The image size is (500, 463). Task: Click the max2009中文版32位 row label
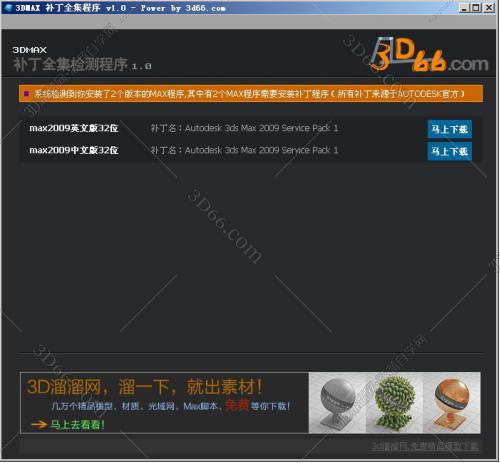pyautogui.click(x=74, y=150)
